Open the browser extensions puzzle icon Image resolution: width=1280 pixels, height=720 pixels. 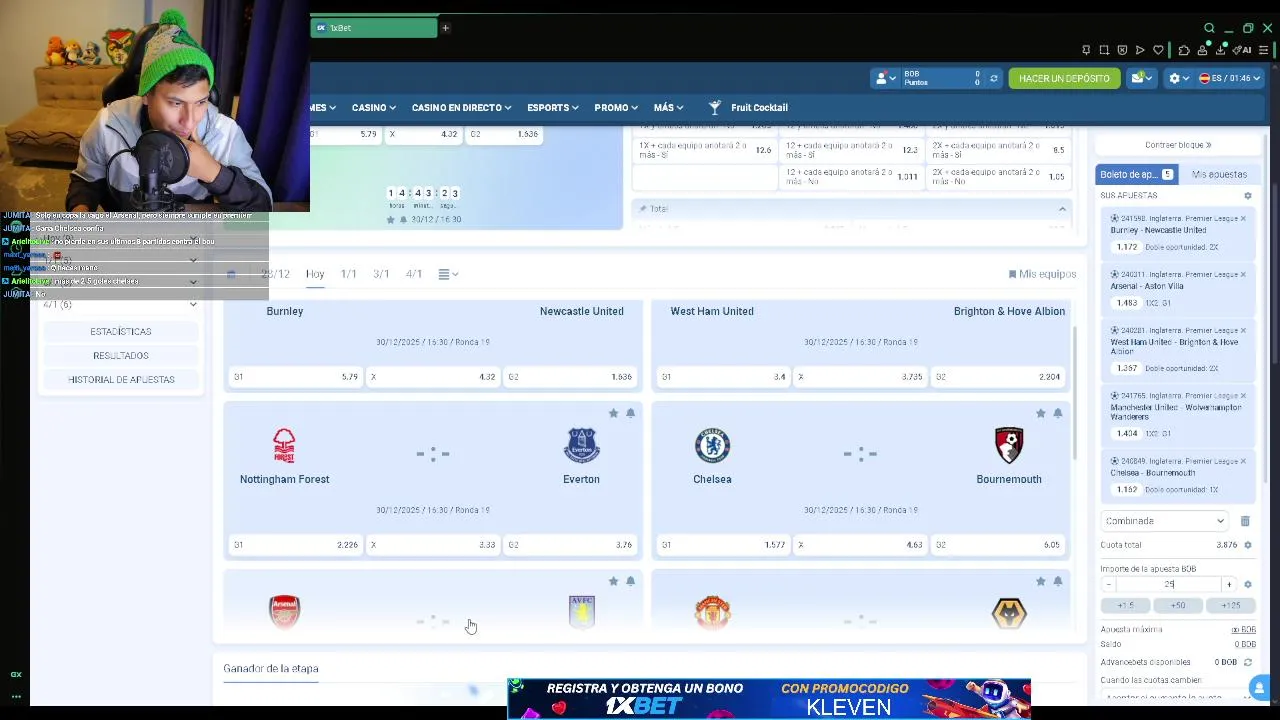coord(1184,50)
